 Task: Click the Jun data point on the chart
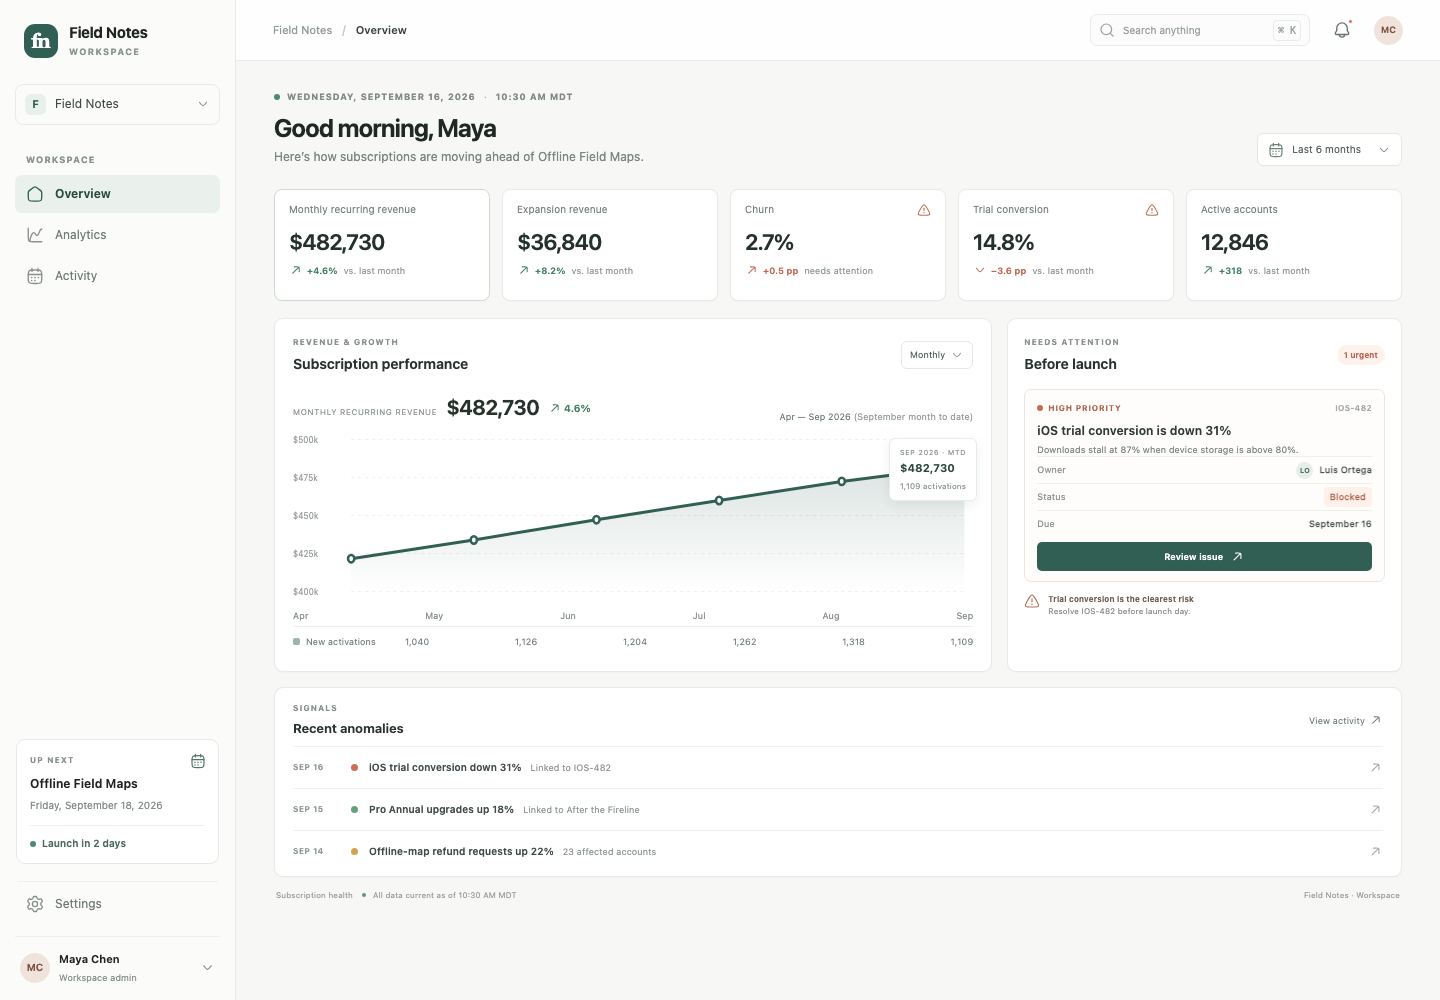click(597, 520)
